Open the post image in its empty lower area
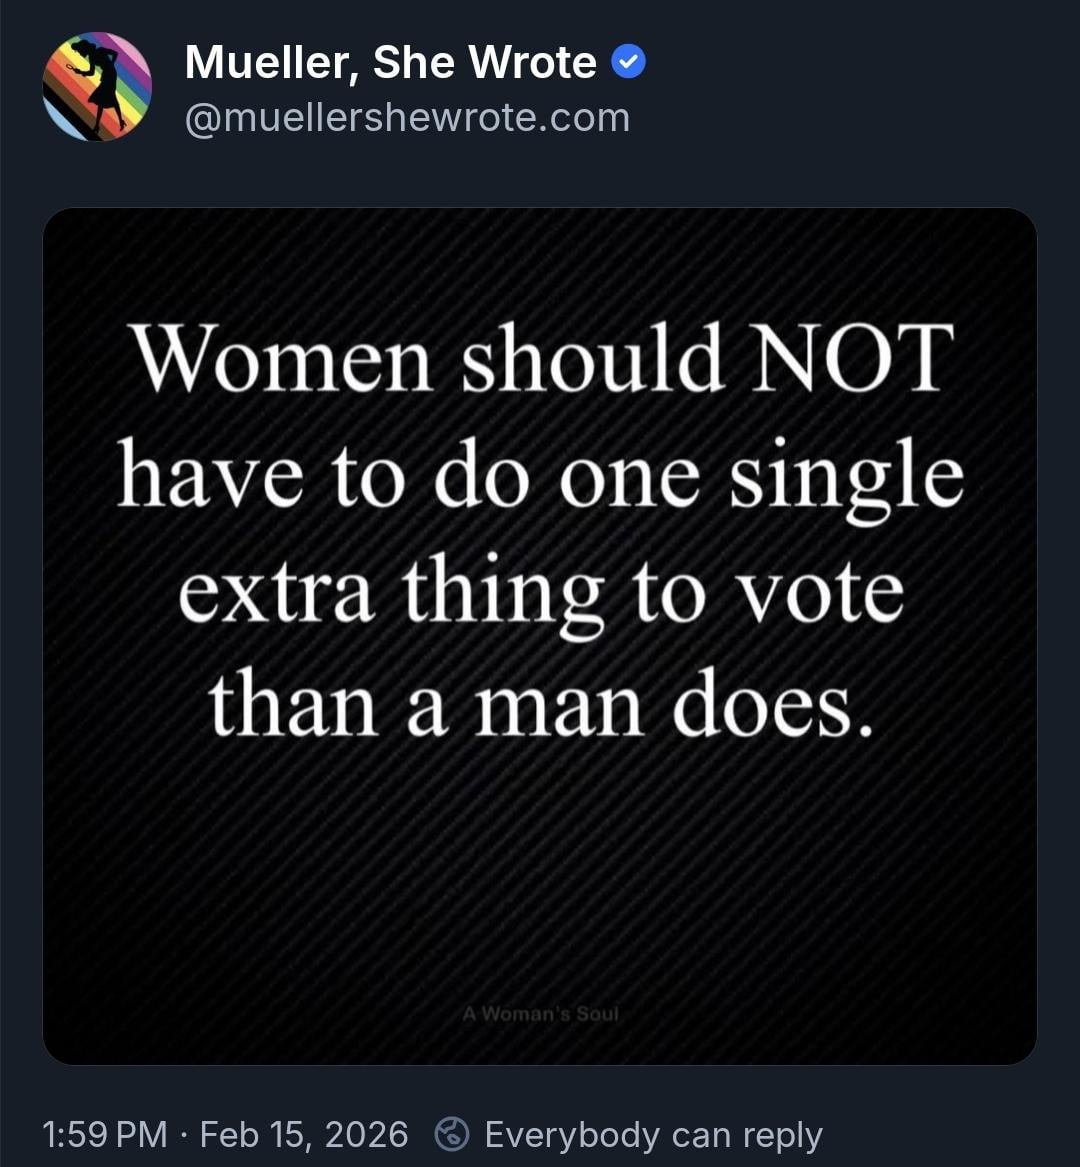1080x1167 pixels. point(540,880)
